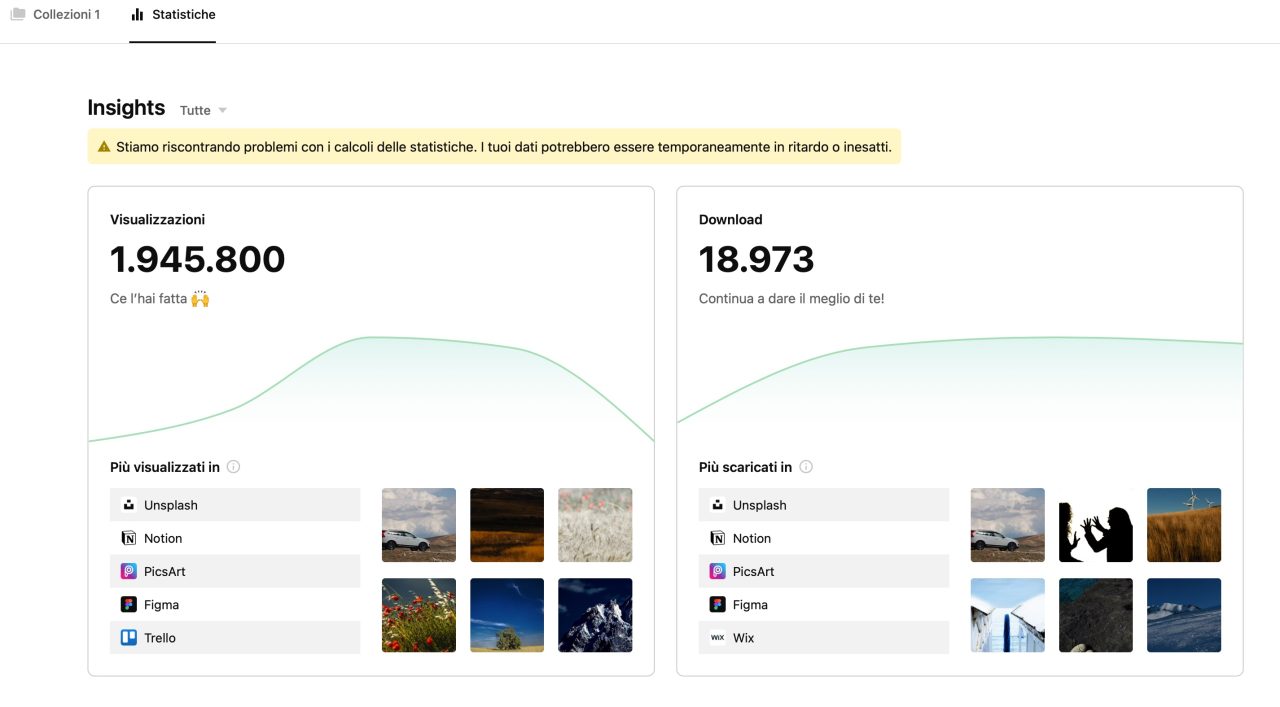
Task: Open snowy blue mountain thumbnail in downloads
Action: (x=1184, y=615)
